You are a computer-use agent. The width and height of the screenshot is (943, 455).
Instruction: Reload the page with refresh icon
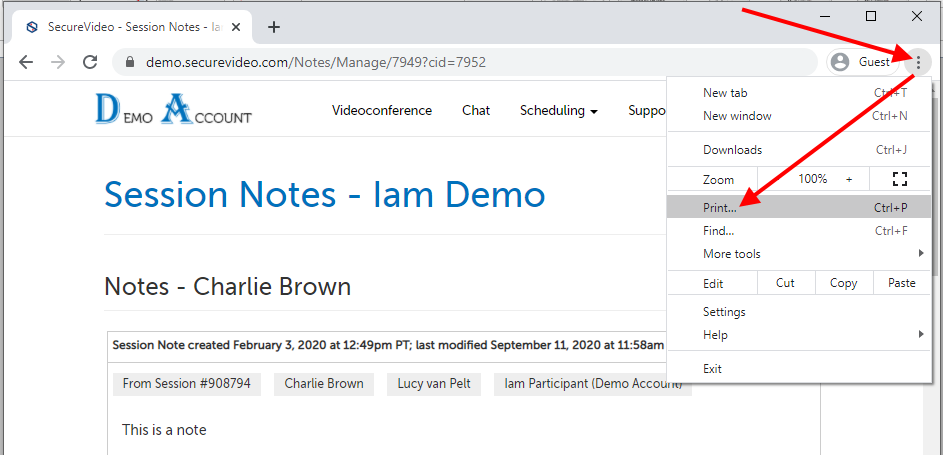pyautogui.click(x=90, y=62)
